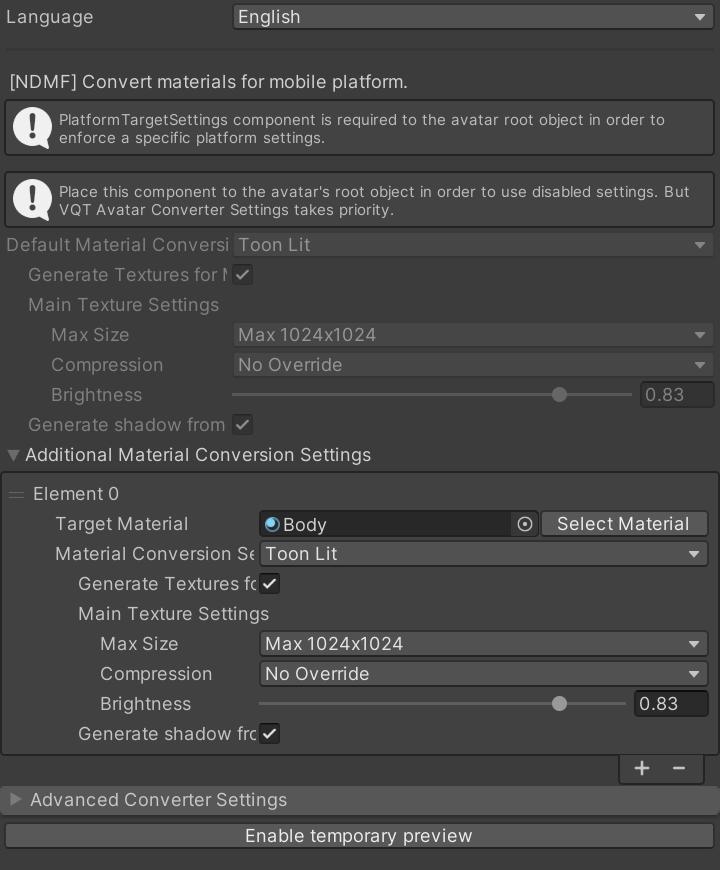Click the default Main Texture Settings label
The height and width of the screenshot is (870, 720).
click(x=124, y=305)
